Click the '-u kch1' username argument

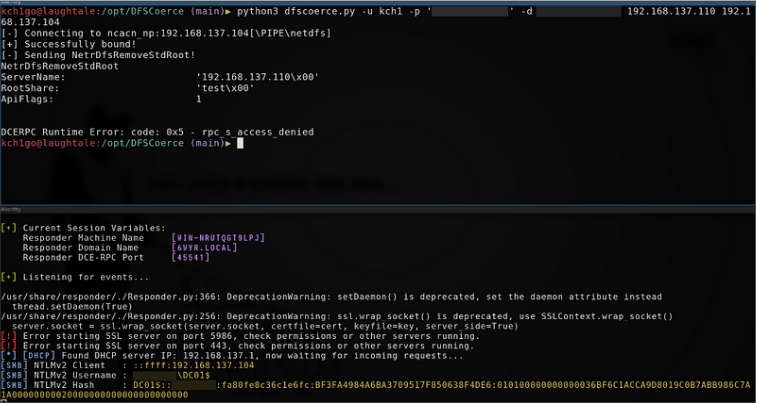382,11
